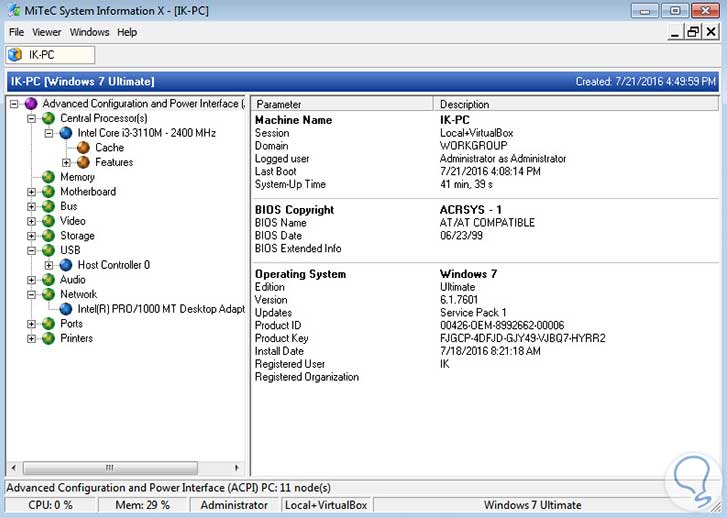The width and height of the screenshot is (727, 518).
Task: Click the green Memory node icon
Action: pyautogui.click(x=48, y=177)
